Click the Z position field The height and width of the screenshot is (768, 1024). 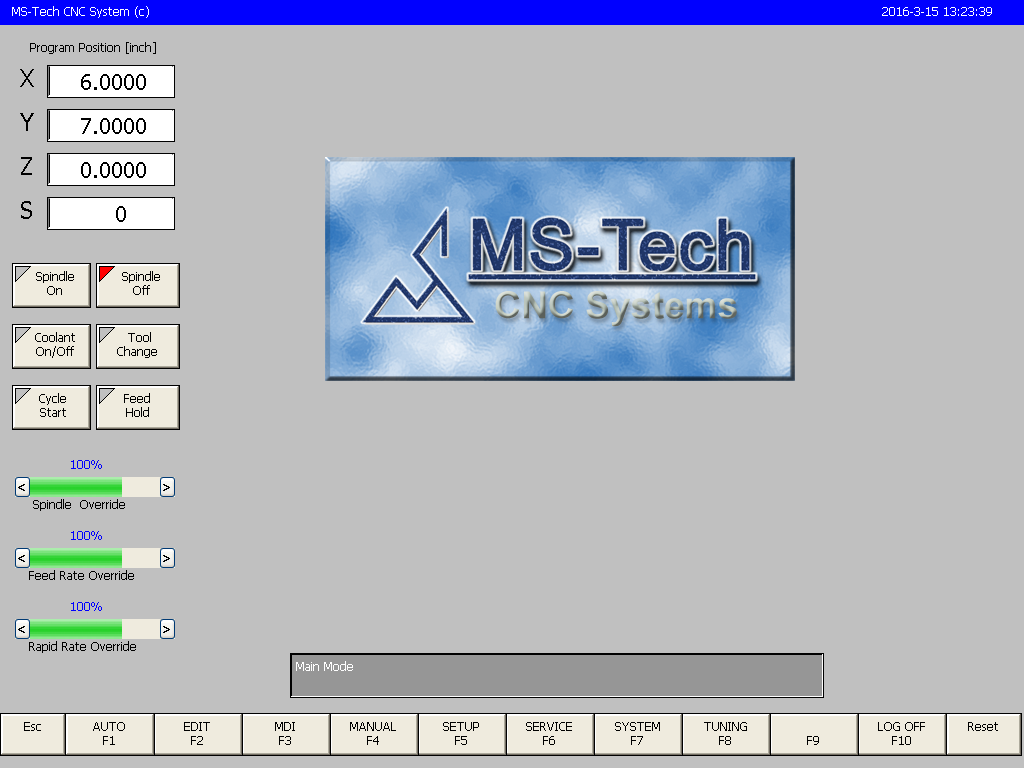pos(111,170)
